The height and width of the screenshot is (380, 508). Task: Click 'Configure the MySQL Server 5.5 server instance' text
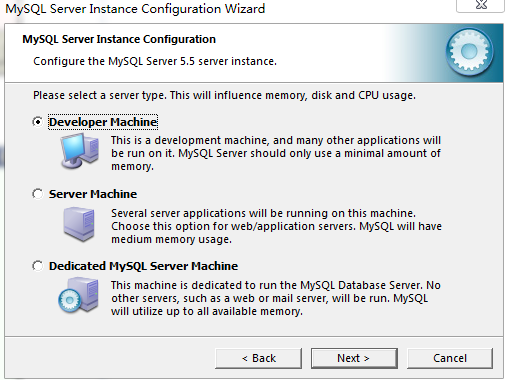tap(155, 61)
